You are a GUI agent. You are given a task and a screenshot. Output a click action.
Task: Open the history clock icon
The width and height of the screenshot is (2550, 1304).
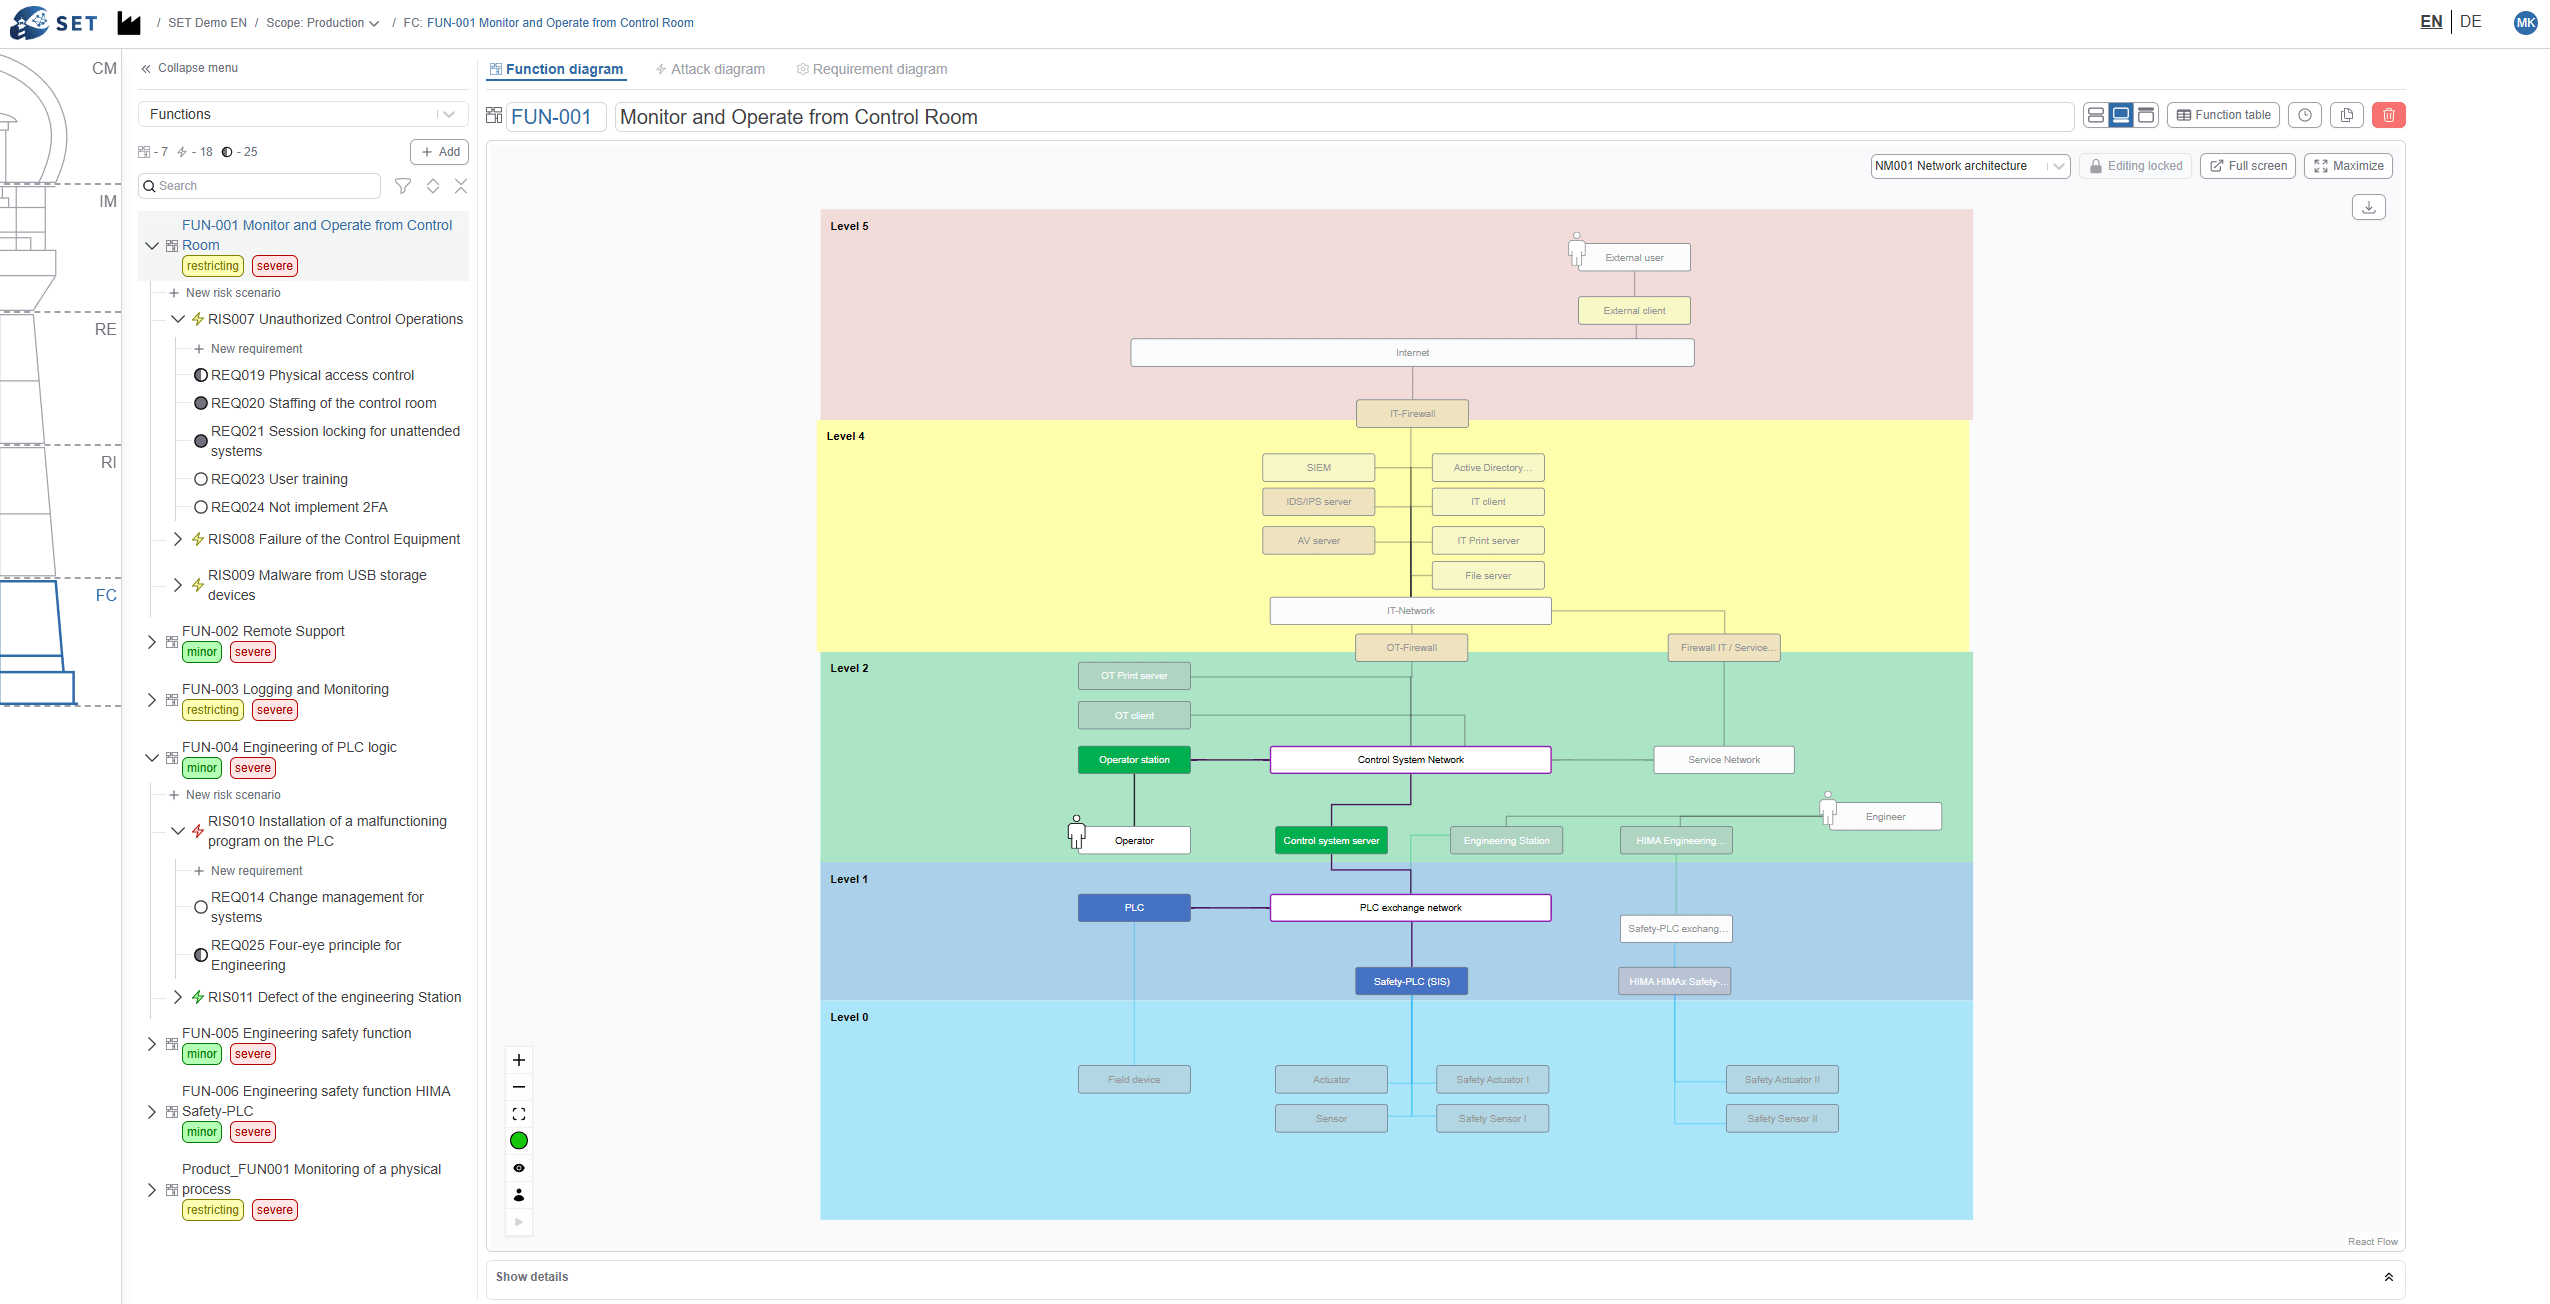(x=2305, y=115)
